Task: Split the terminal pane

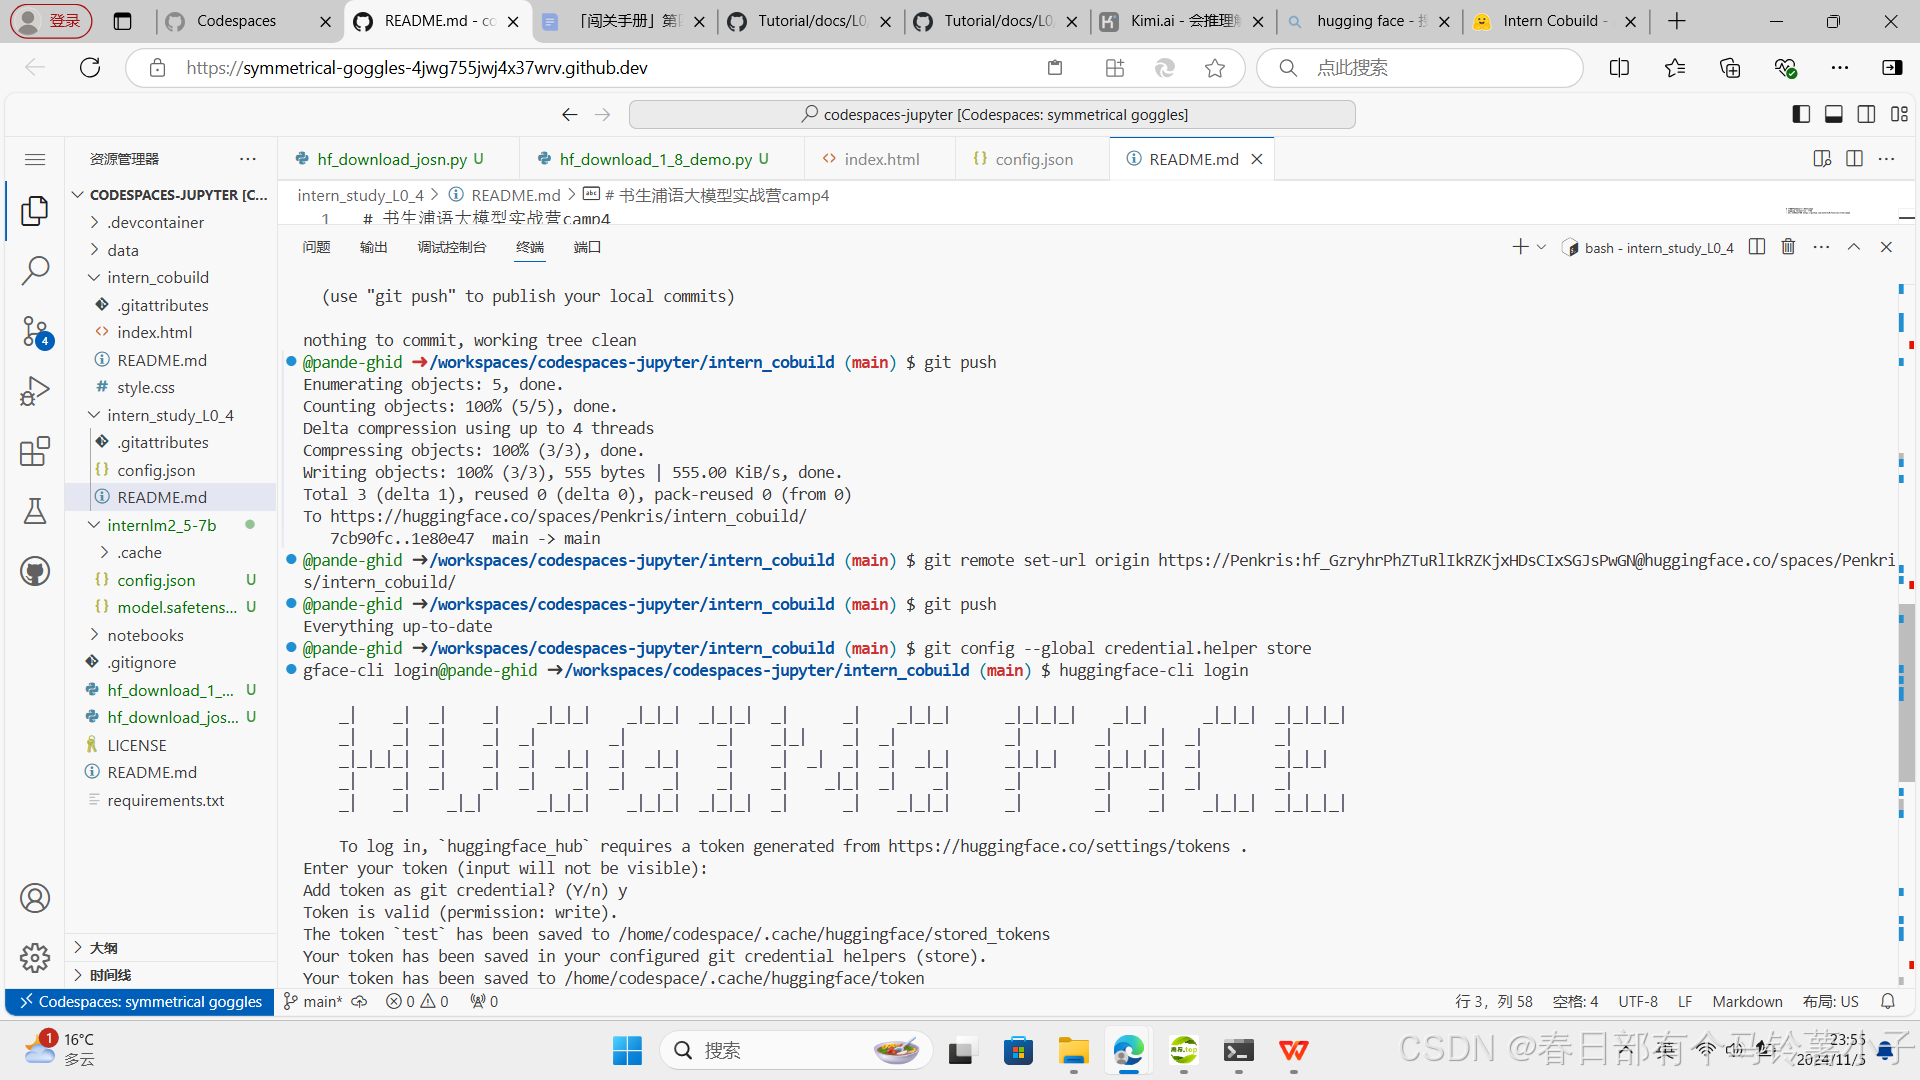Action: 1757,247
